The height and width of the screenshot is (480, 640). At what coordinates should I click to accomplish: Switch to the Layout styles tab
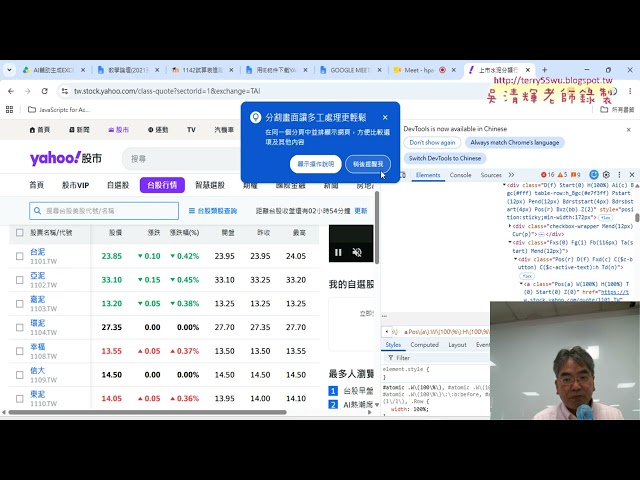pos(457,345)
